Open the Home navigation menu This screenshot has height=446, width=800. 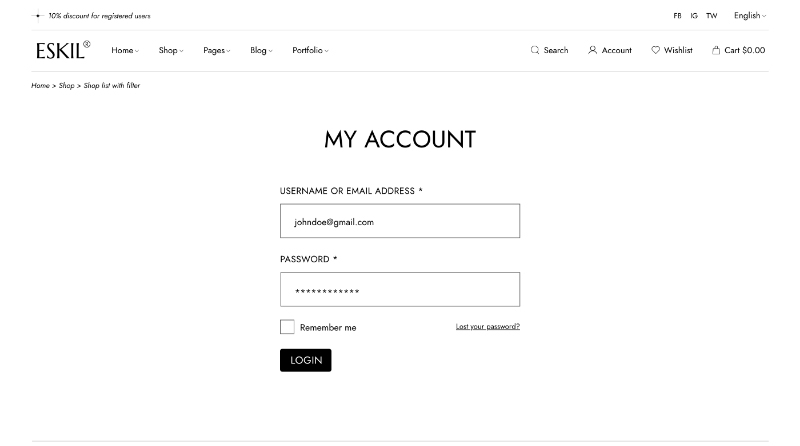tap(125, 50)
